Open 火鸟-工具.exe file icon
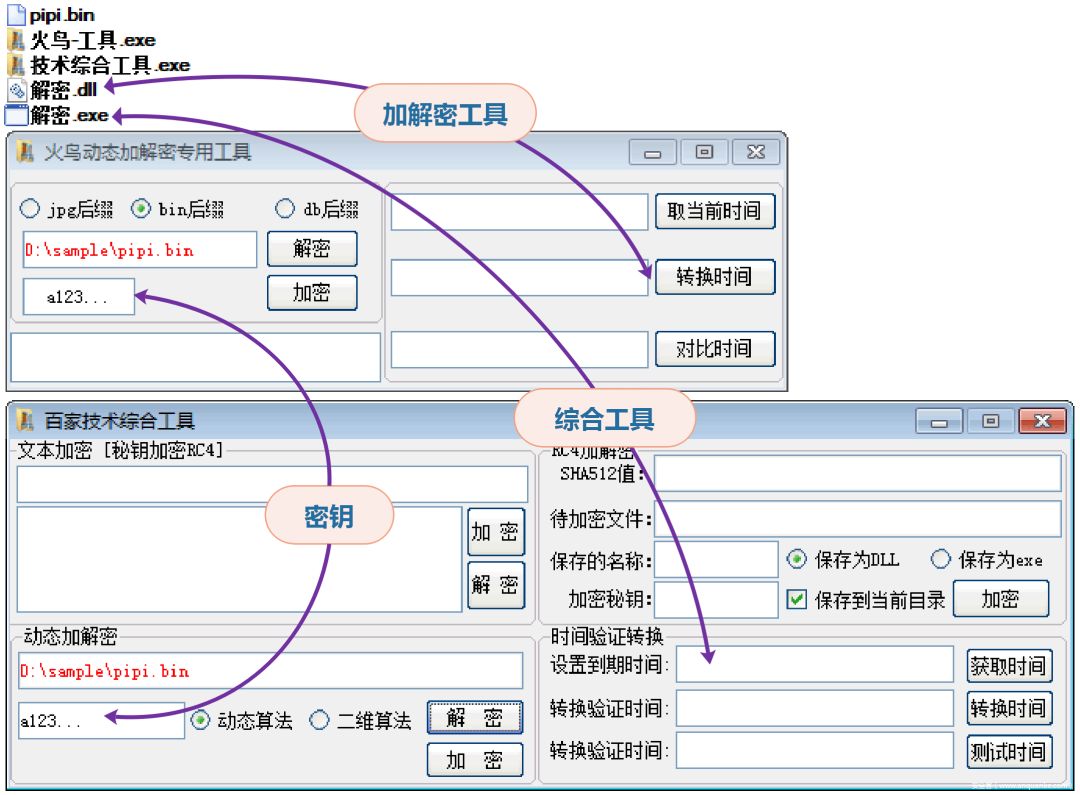The height and width of the screenshot is (795, 1080). (x=16, y=40)
